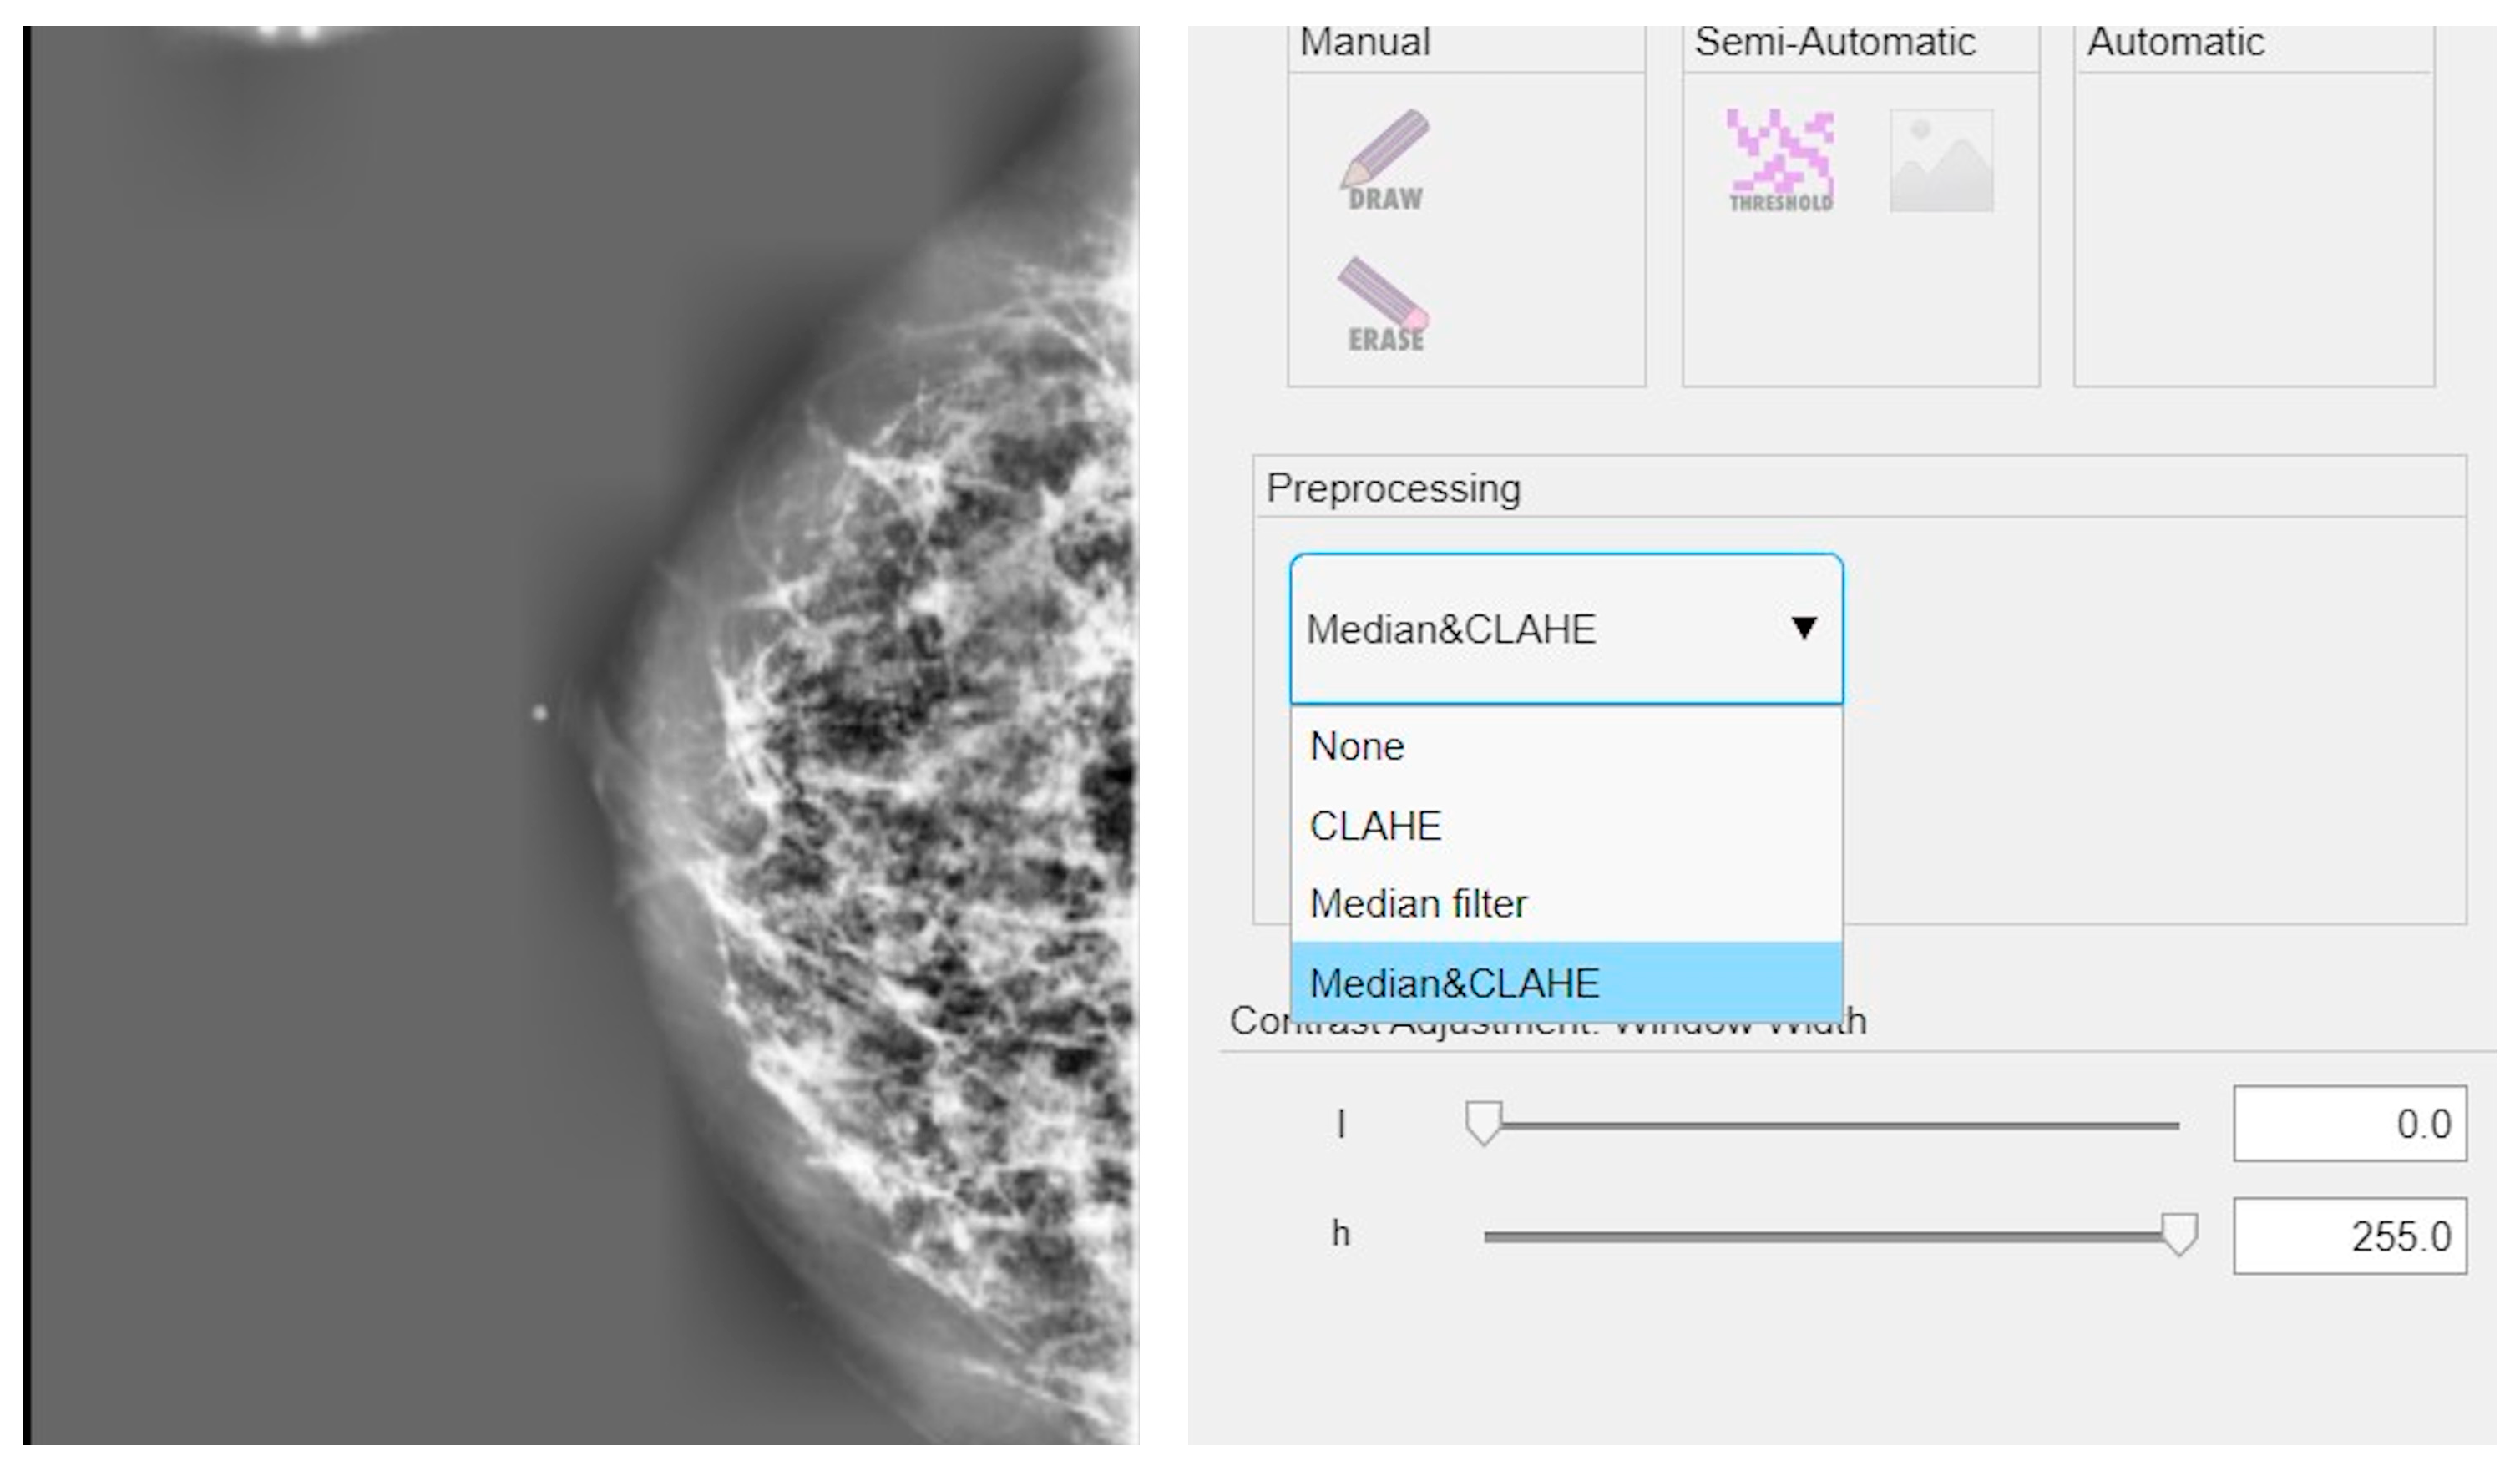2520x1466 pixels.
Task: Click the low (l) slider handle
Action: 1483,1123
